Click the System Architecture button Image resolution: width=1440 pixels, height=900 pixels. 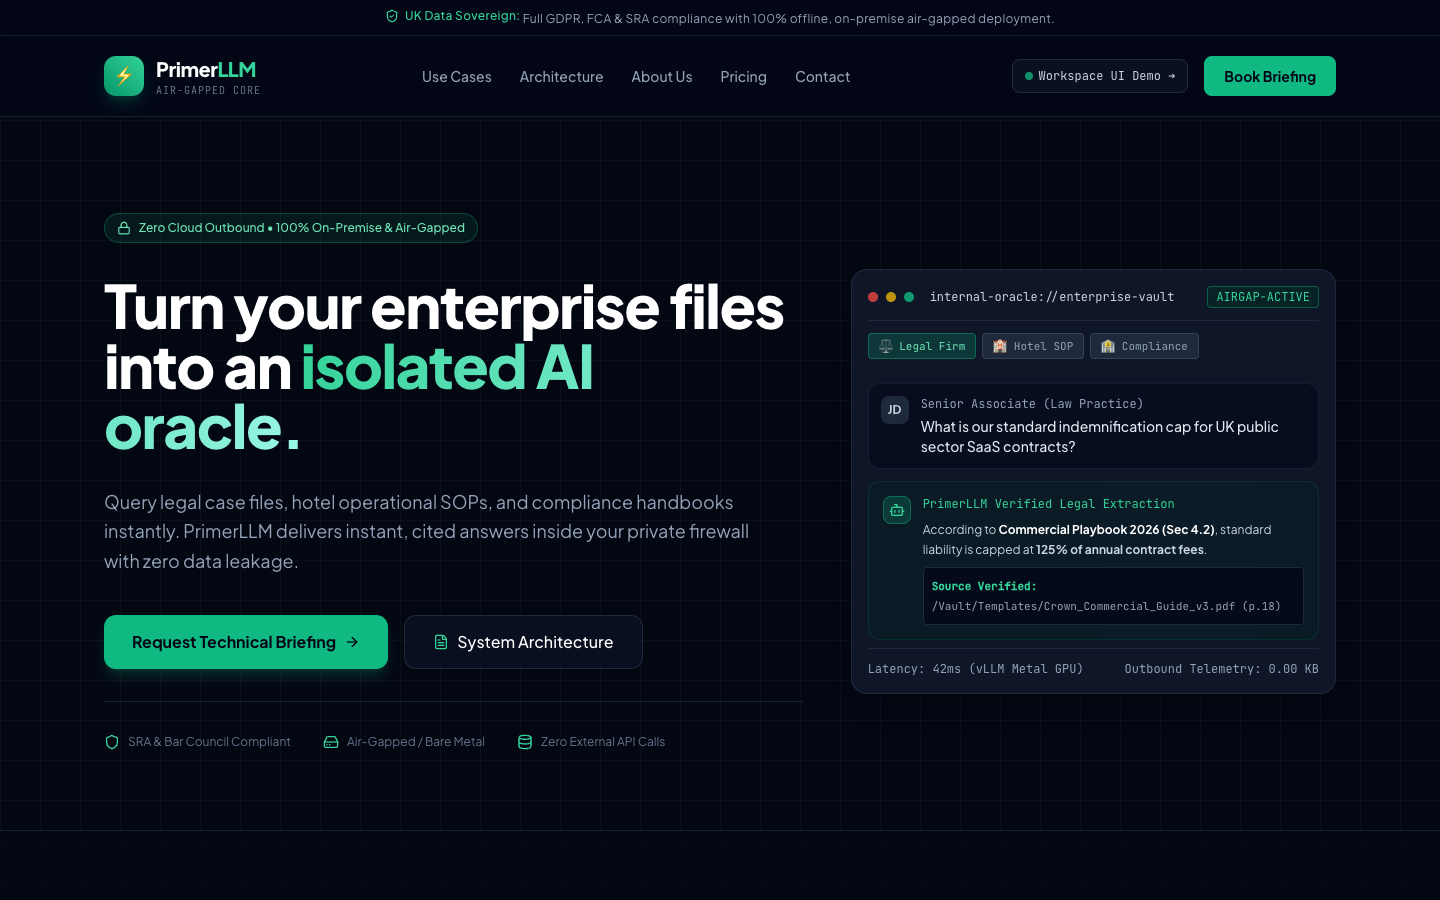[523, 642]
